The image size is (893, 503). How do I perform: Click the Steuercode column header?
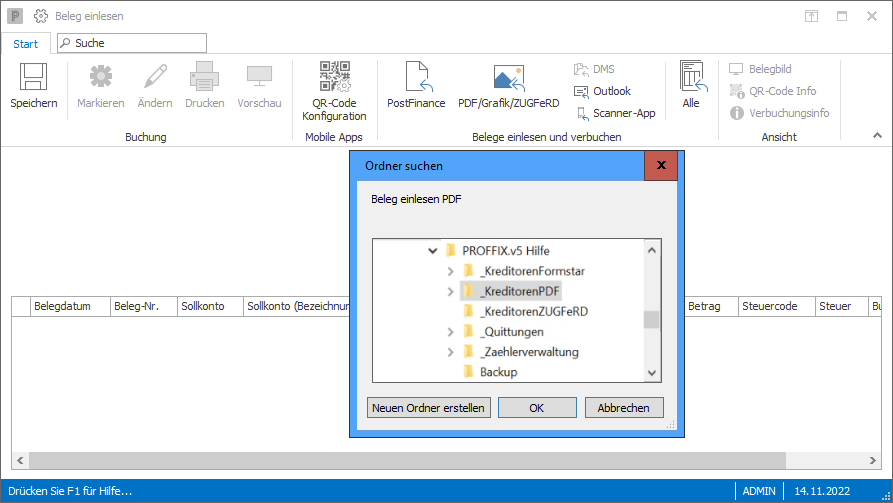click(x=777, y=306)
